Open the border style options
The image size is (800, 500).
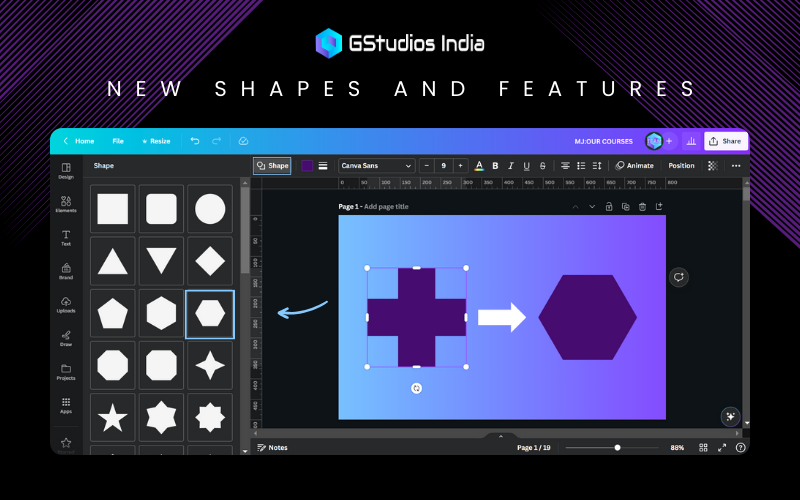(x=323, y=166)
